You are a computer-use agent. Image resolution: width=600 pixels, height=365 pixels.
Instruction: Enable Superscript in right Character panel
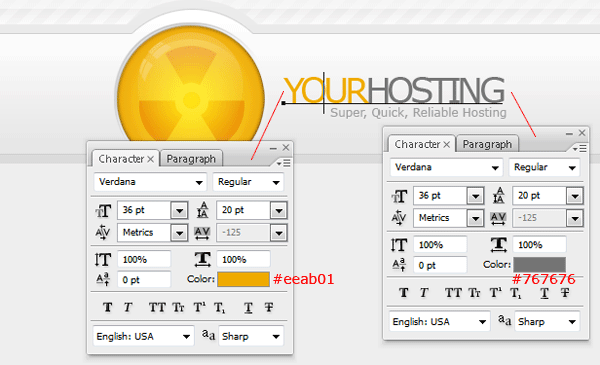coord(496,293)
